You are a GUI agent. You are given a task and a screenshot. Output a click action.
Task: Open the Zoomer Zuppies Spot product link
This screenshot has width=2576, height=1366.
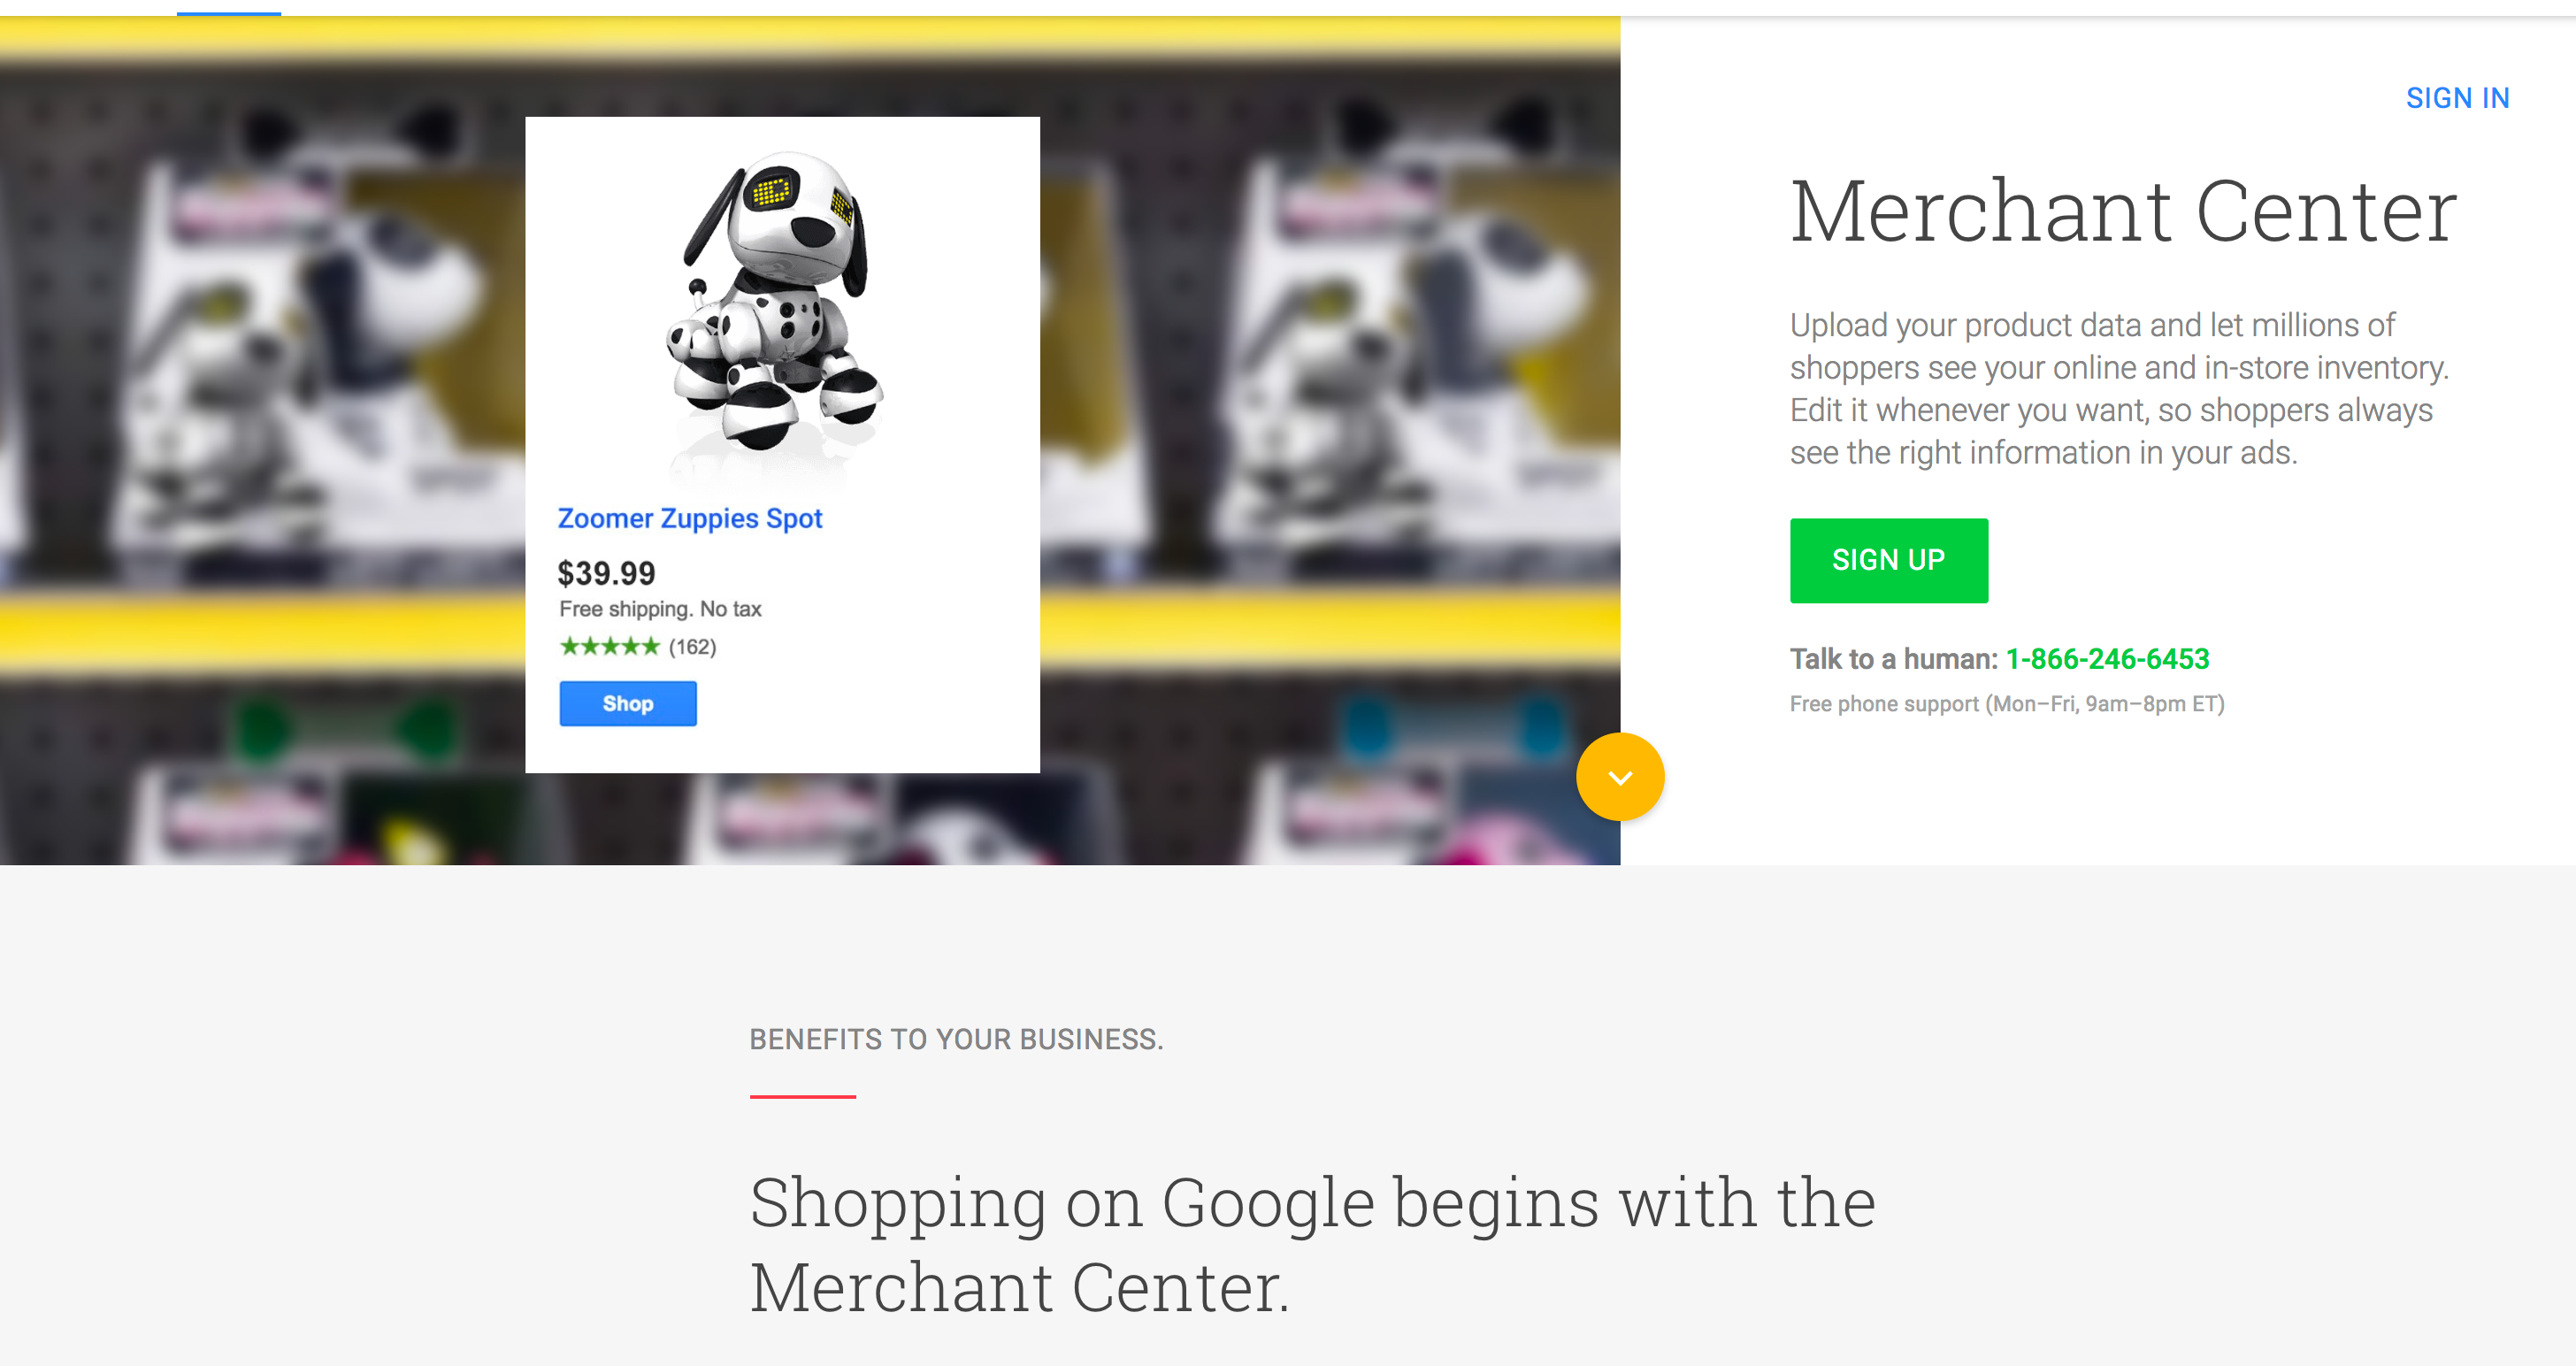[x=689, y=518]
